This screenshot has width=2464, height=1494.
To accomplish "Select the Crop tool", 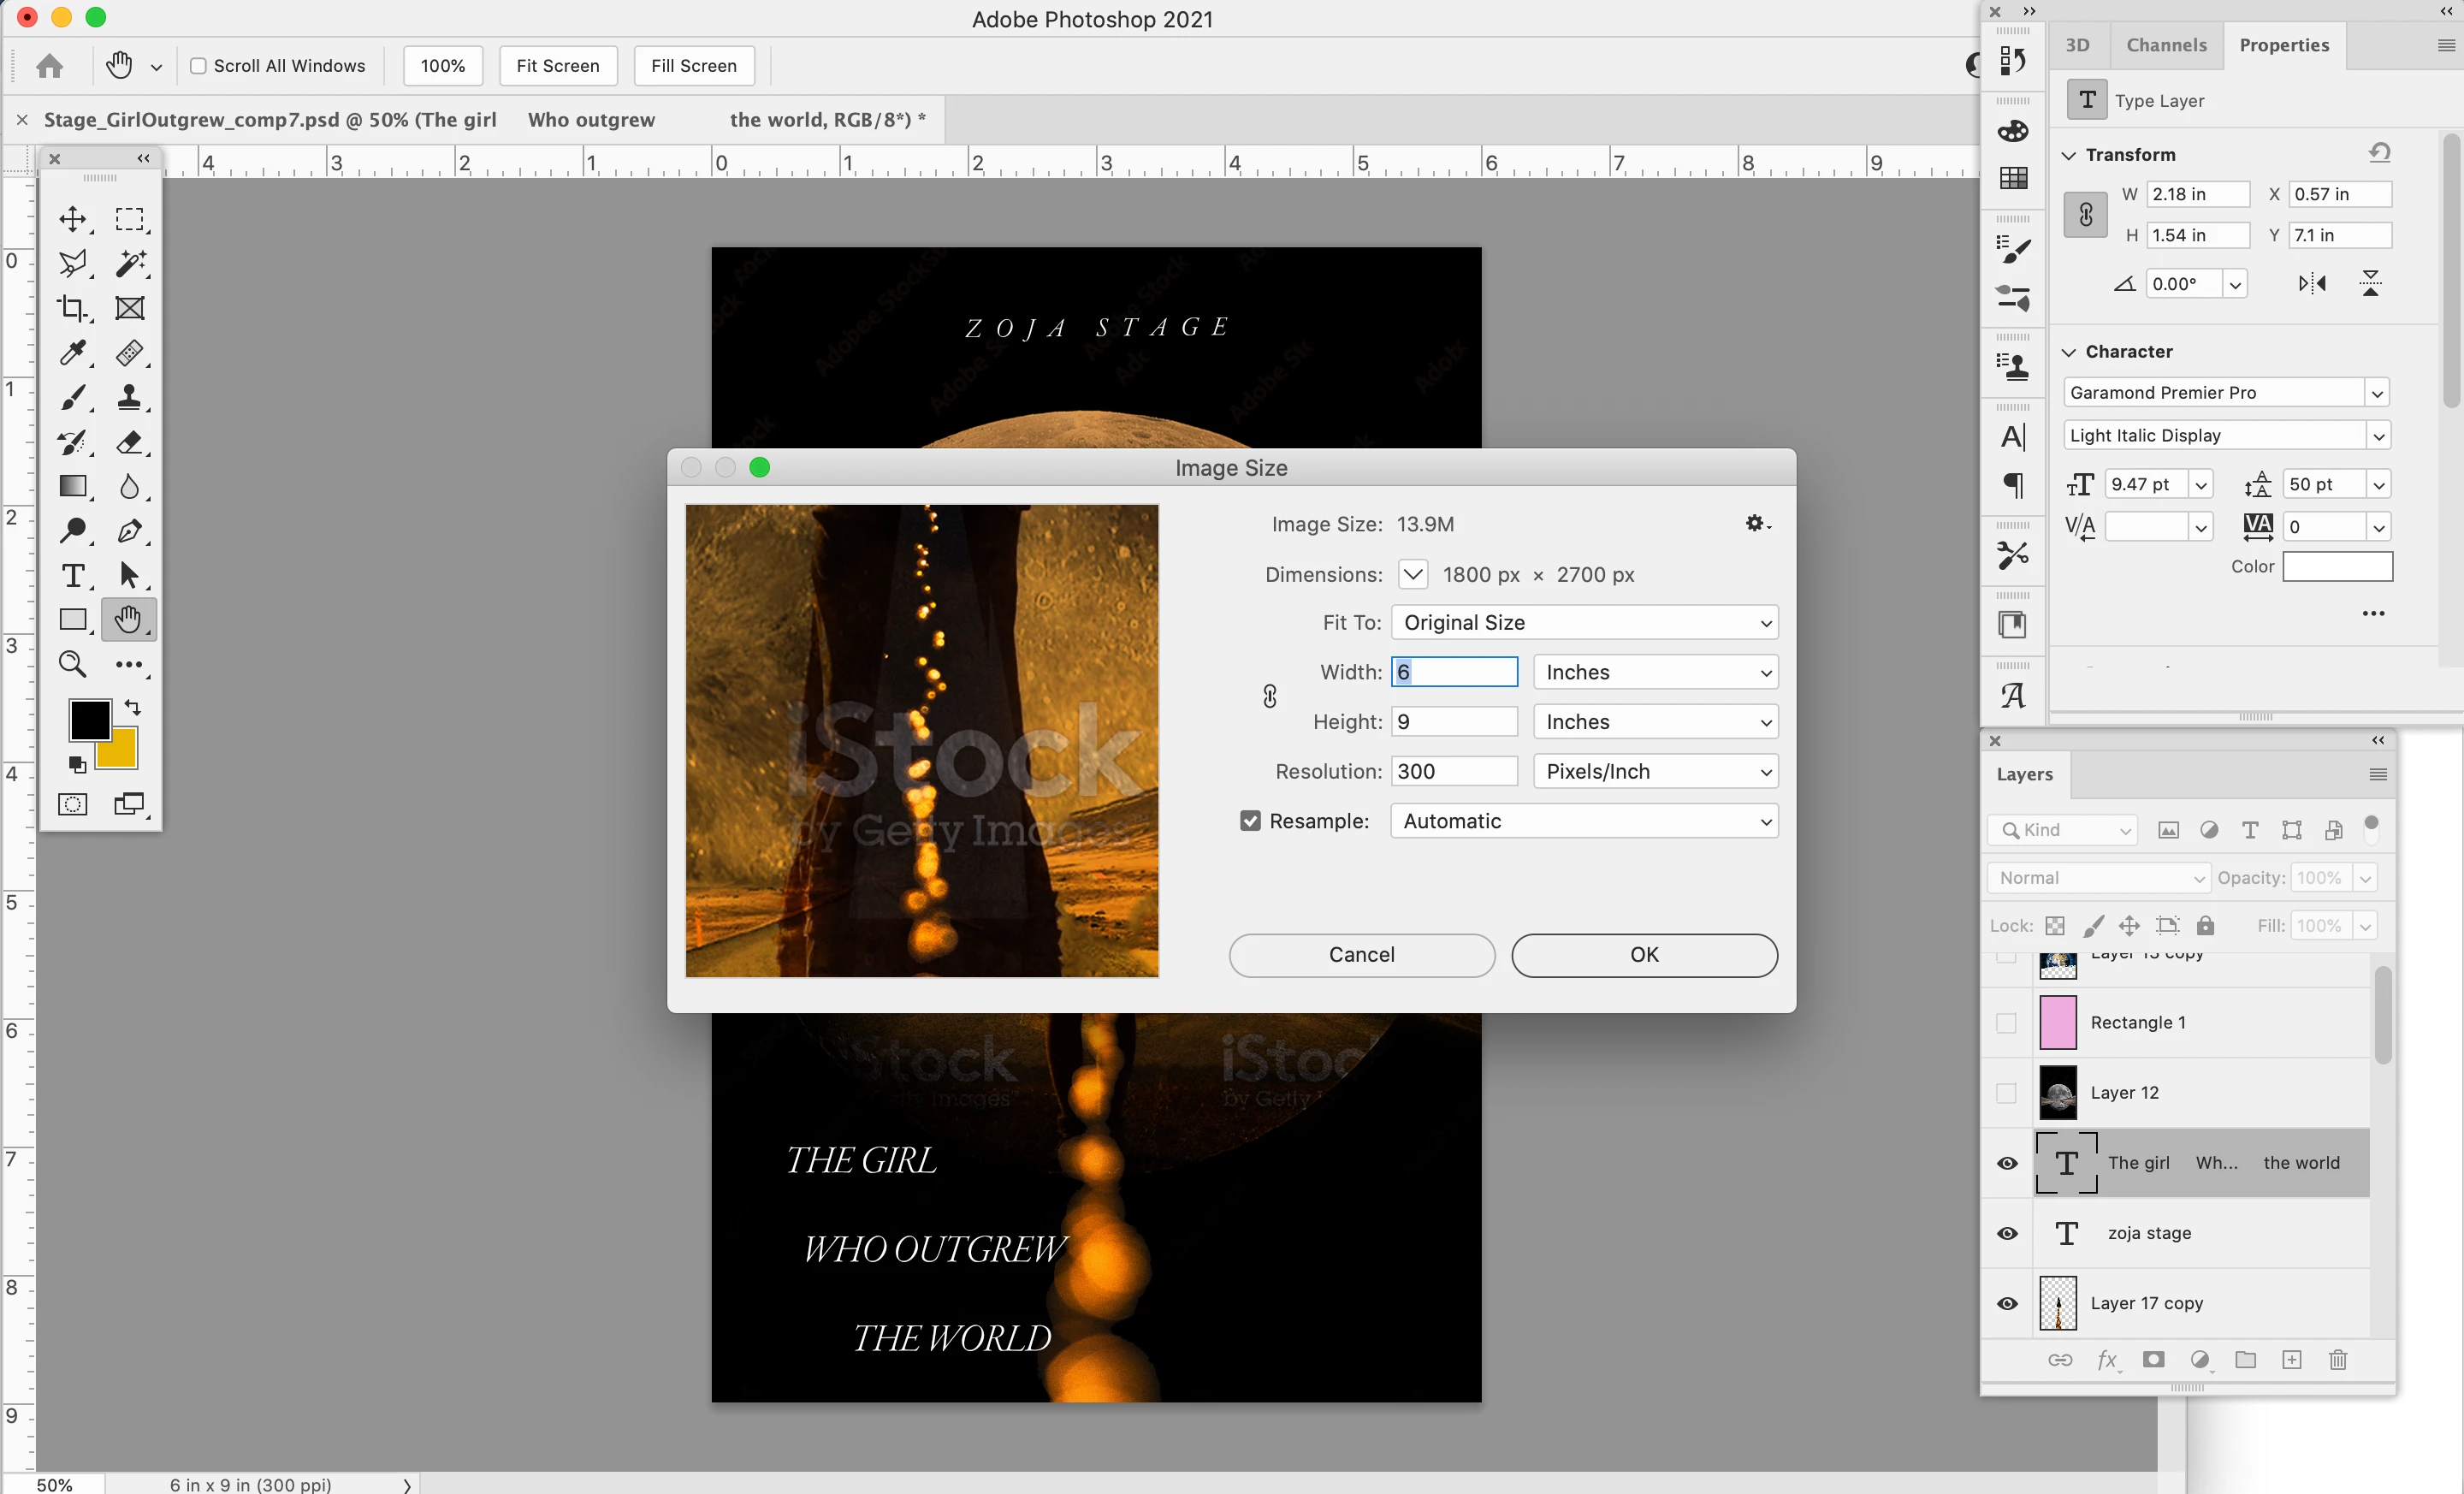I will click(x=72, y=308).
